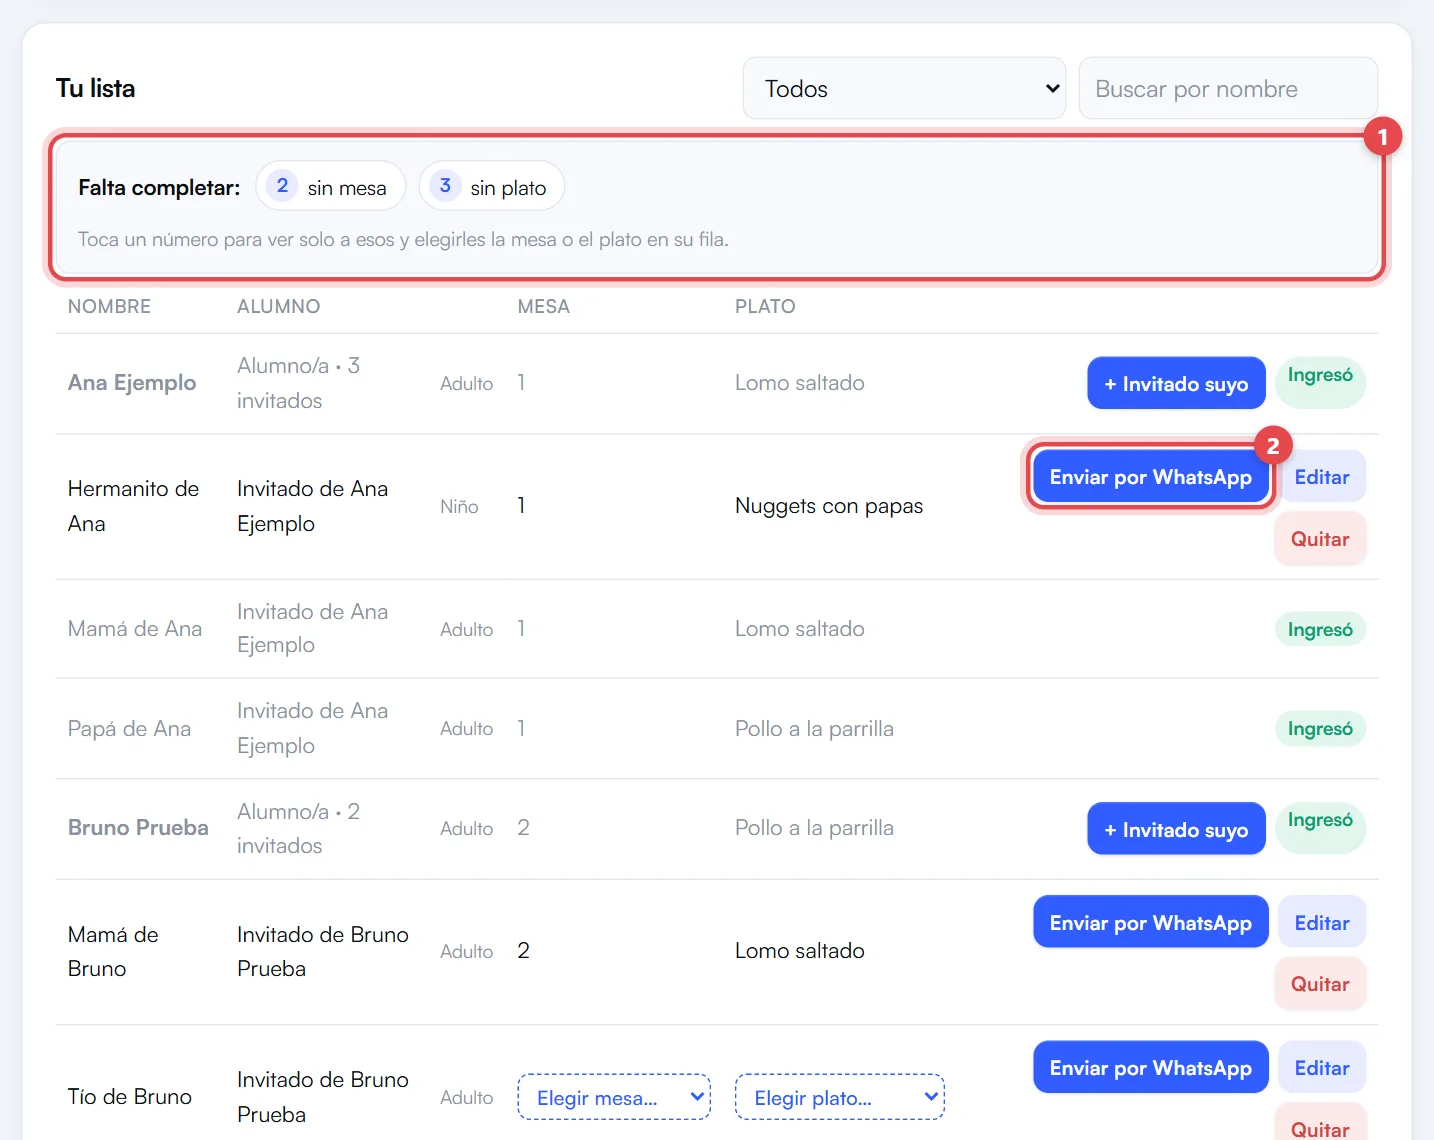The image size is (1434, 1140).
Task: Click the MESA column header
Action: (543, 307)
